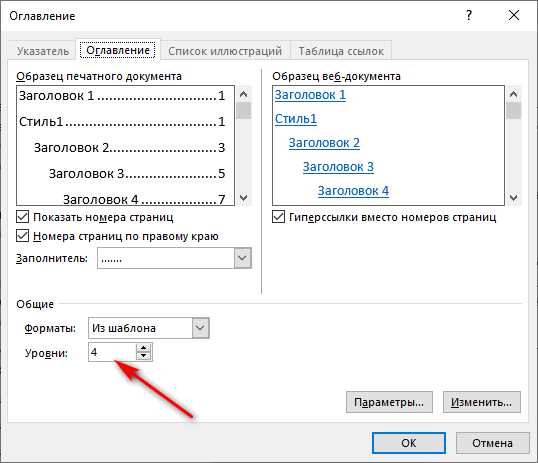Confirm with the OK button

click(x=409, y=443)
